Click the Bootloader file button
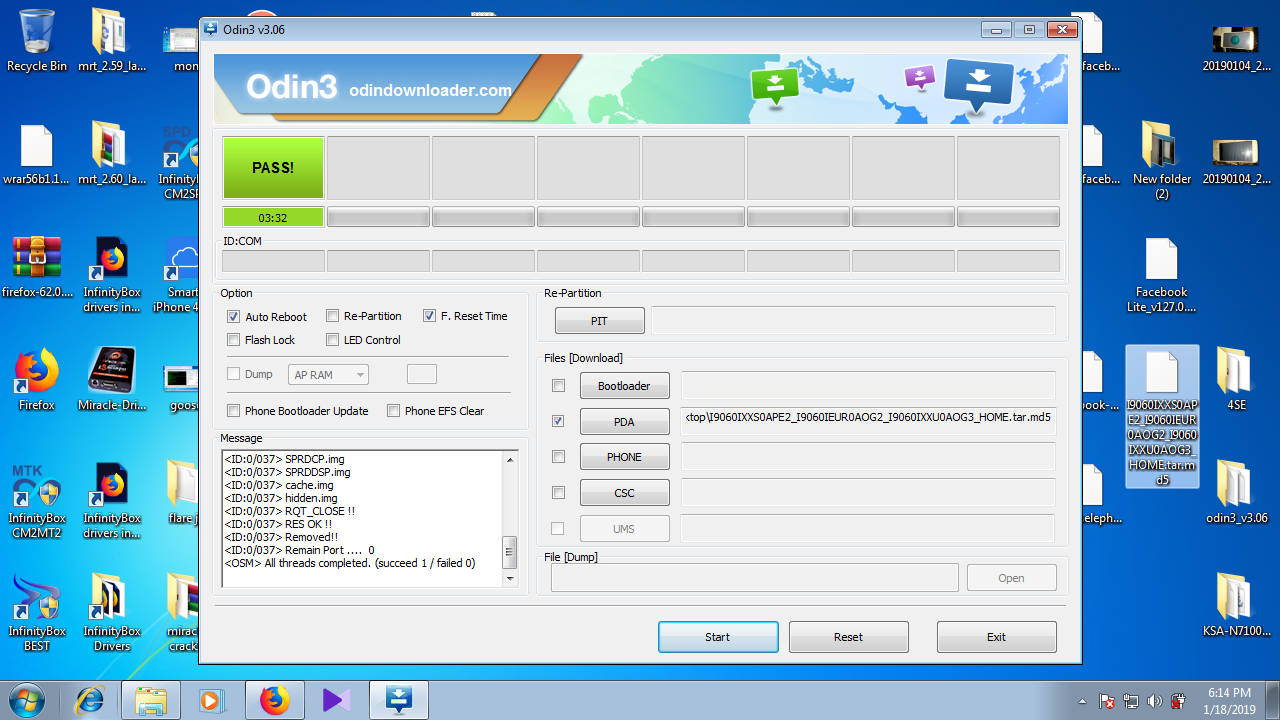The height and width of the screenshot is (720, 1280). point(624,386)
